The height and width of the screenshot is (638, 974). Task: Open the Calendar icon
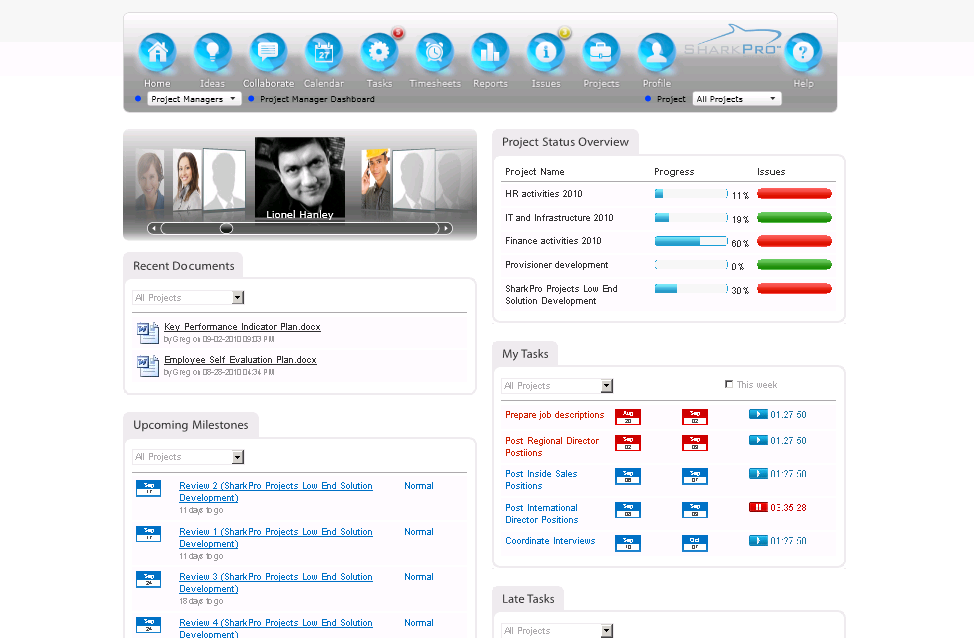pos(323,53)
